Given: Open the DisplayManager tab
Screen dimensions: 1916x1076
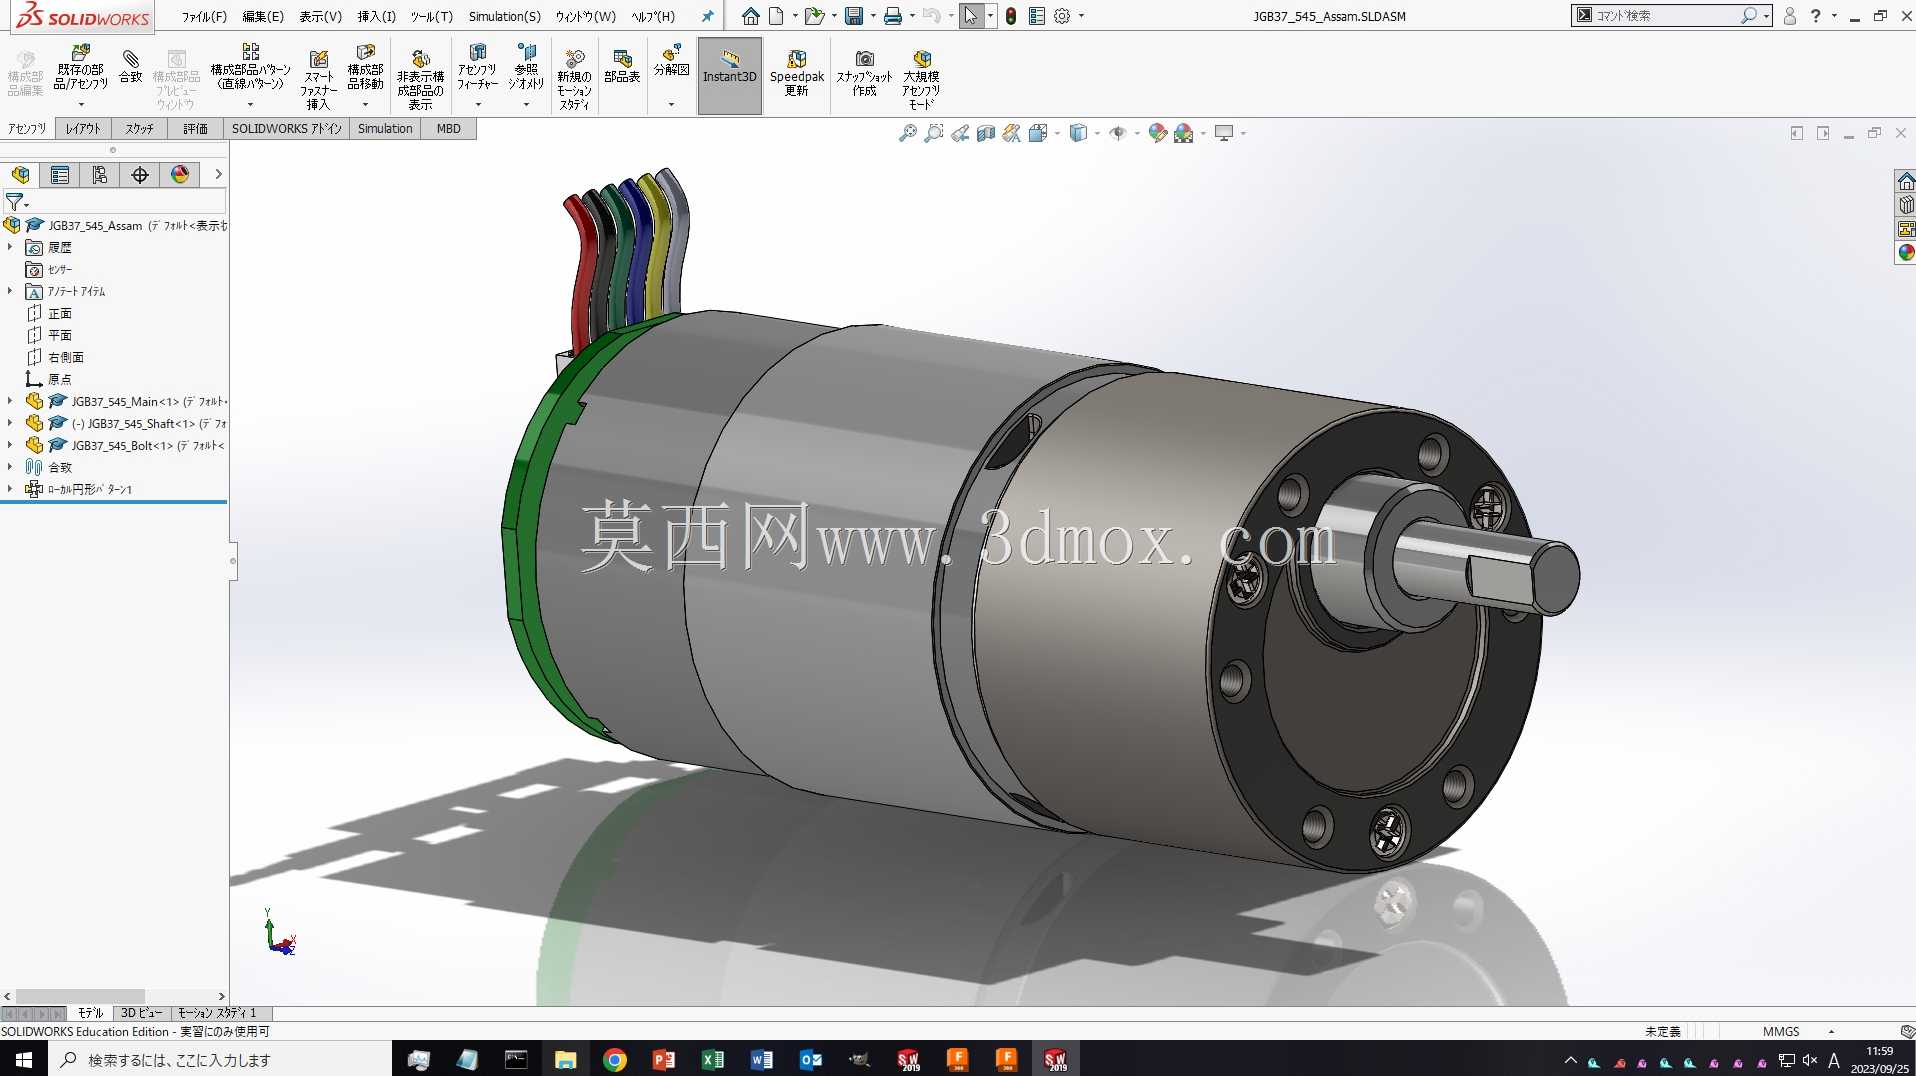Looking at the screenshot, I should pyautogui.click(x=180, y=175).
